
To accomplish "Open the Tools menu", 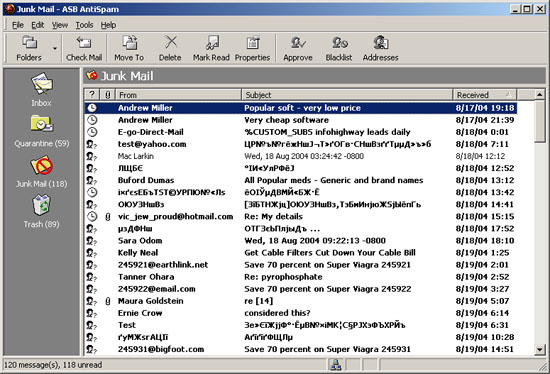I will pyautogui.click(x=84, y=25).
